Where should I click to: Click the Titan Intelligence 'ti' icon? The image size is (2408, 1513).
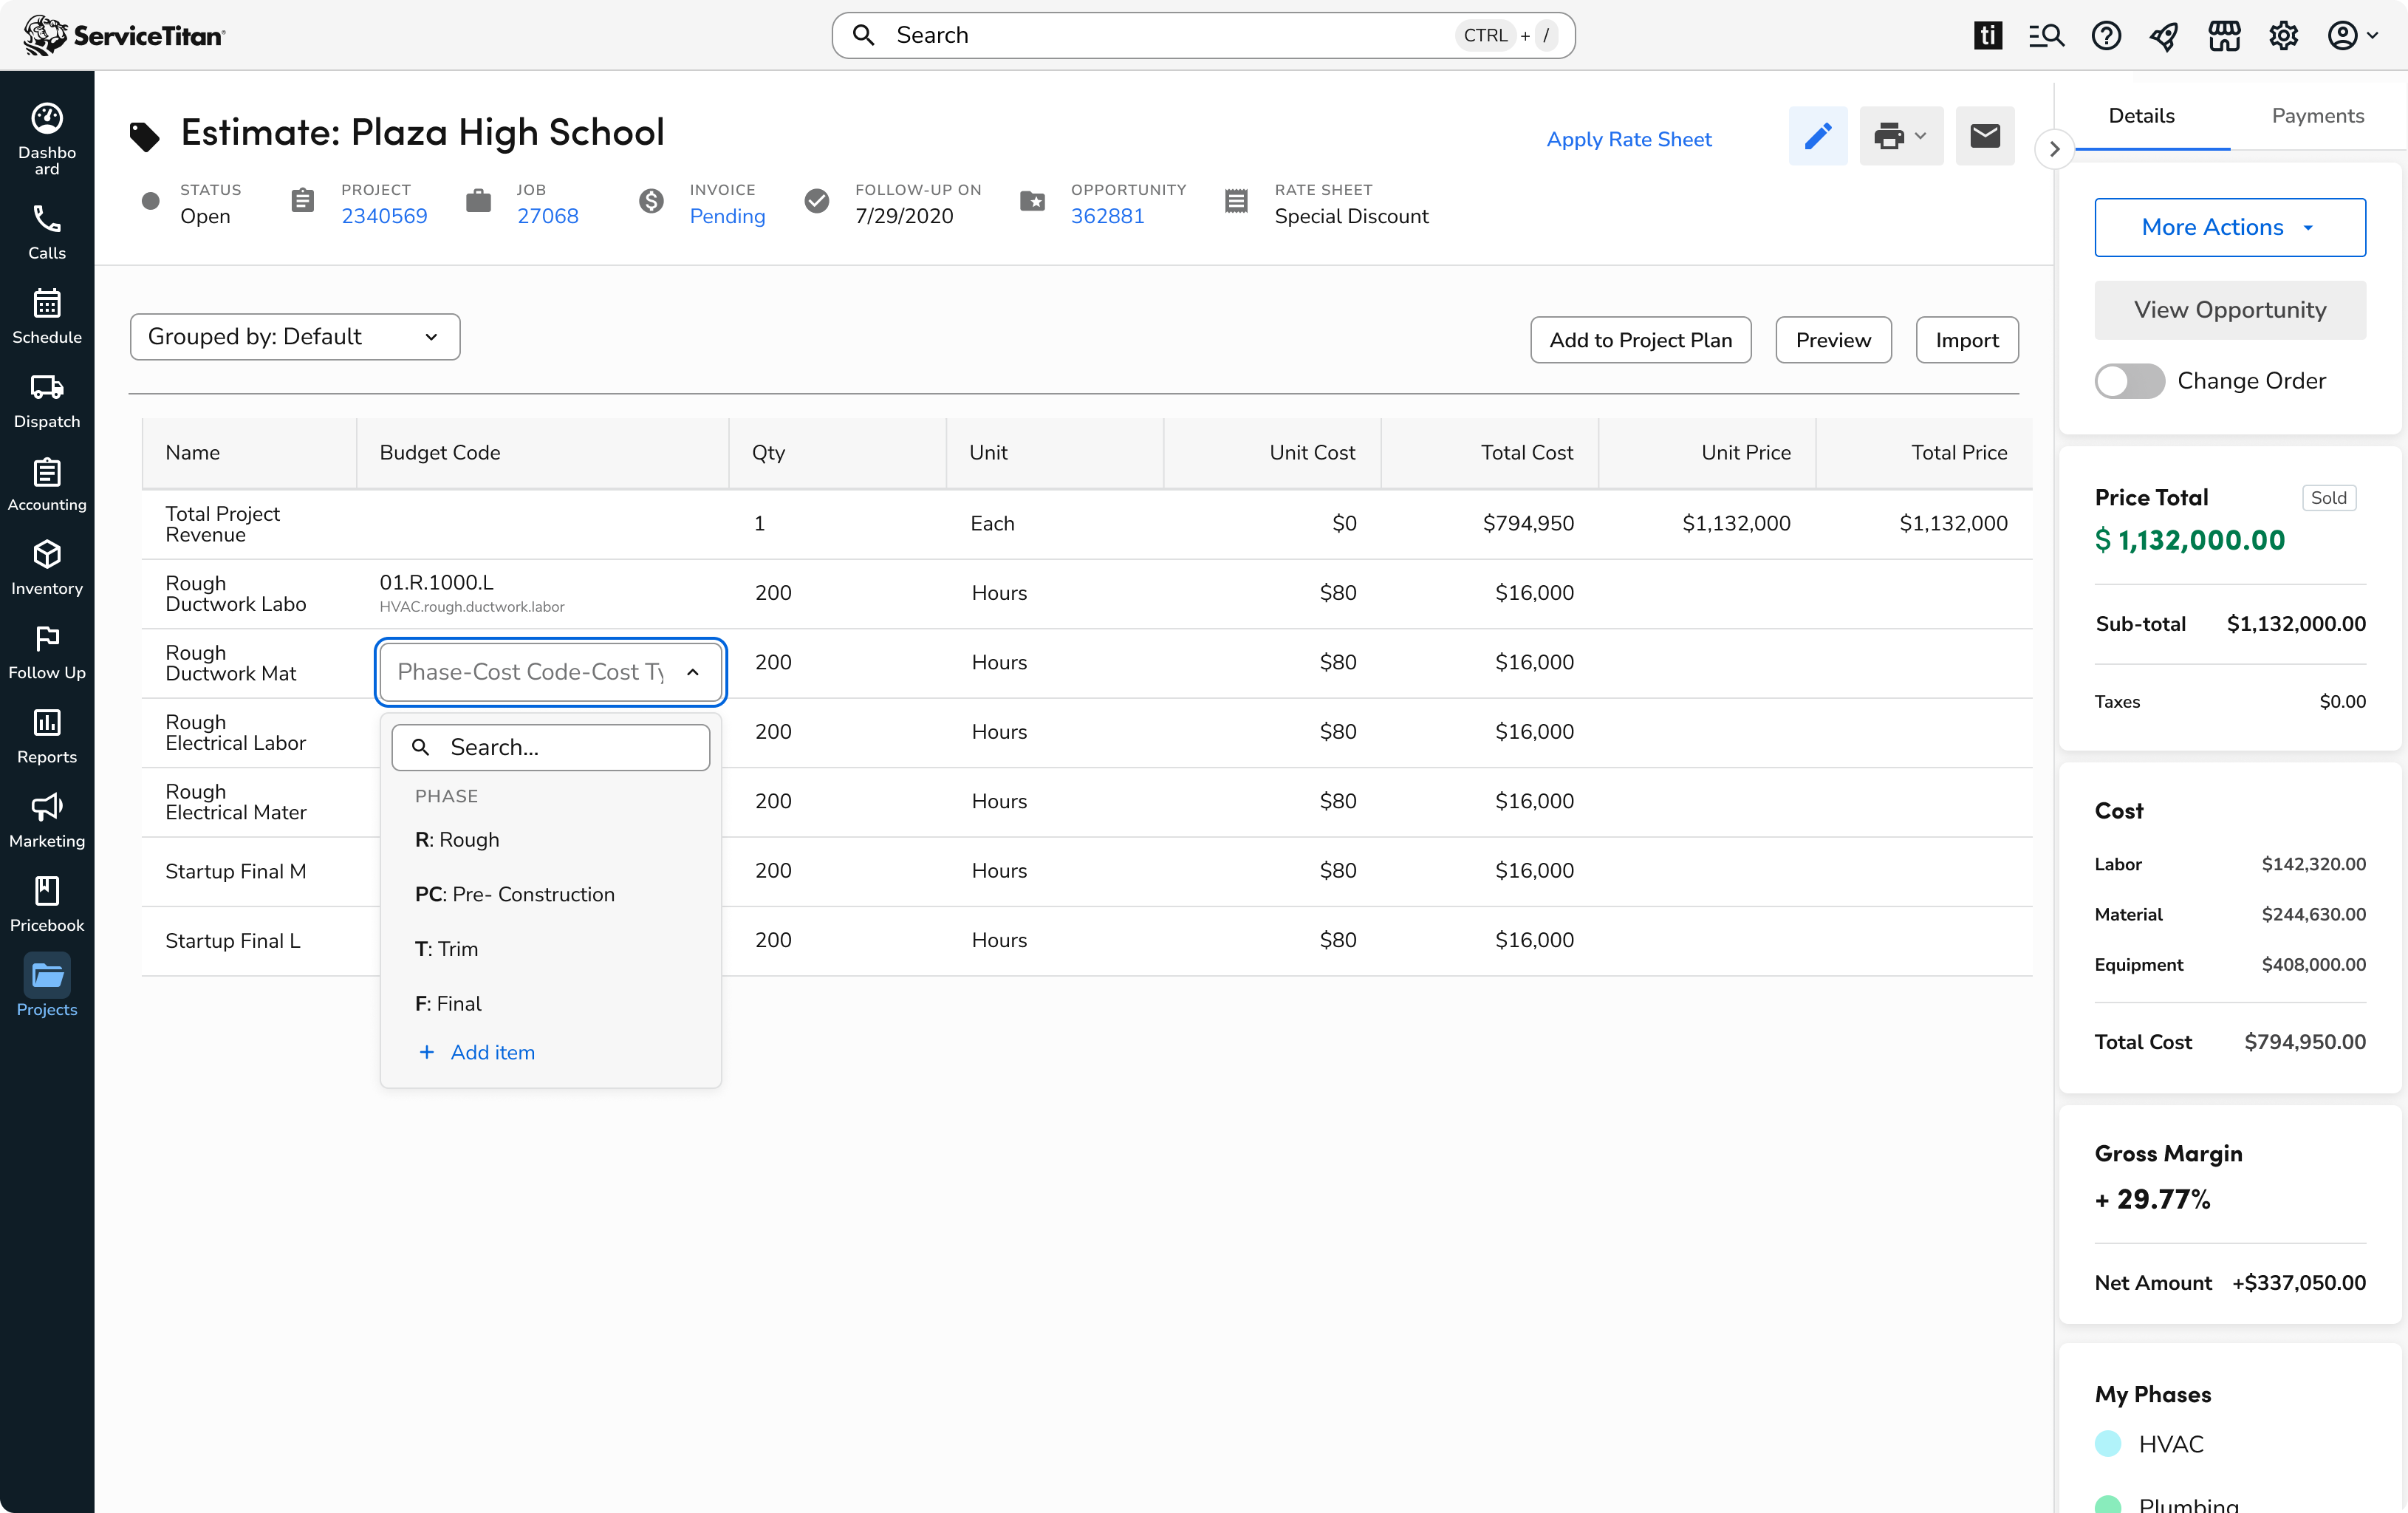point(1988,35)
